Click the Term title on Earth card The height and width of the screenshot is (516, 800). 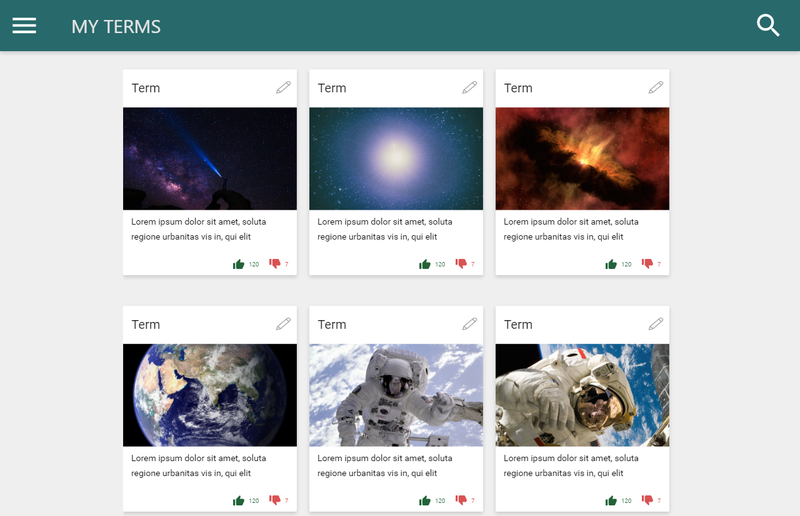(x=146, y=324)
